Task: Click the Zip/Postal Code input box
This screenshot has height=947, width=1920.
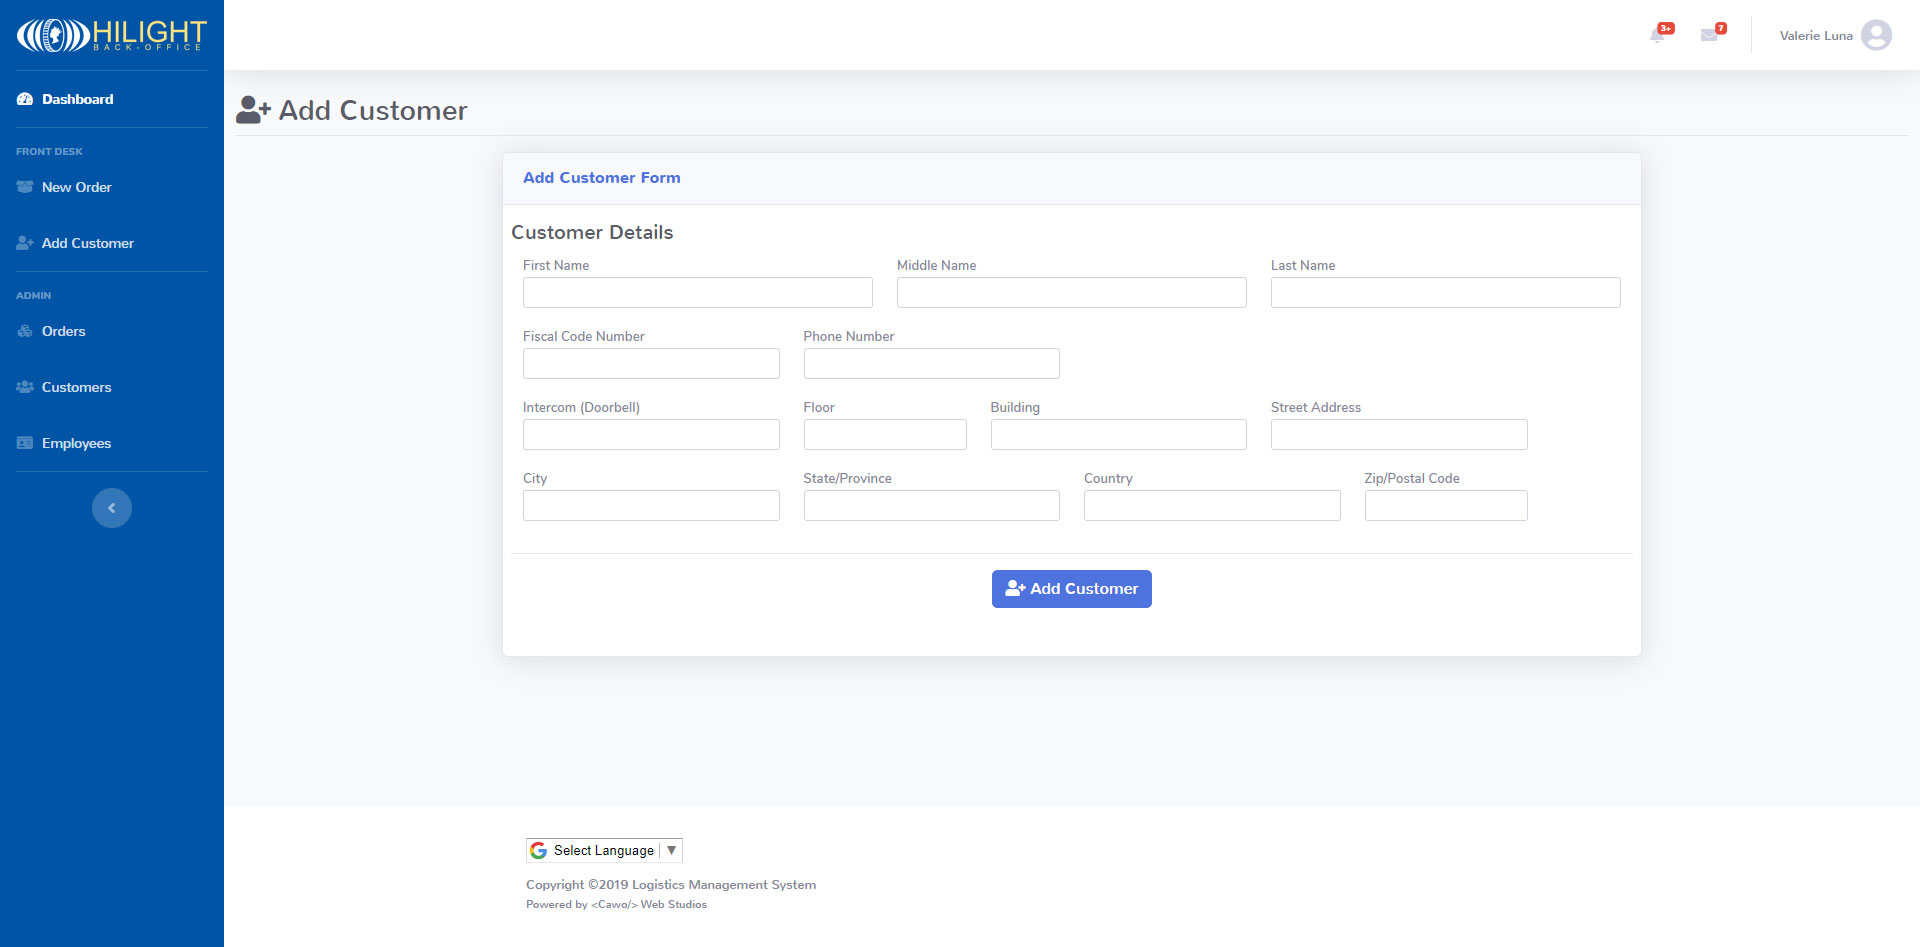Action: (x=1445, y=506)
